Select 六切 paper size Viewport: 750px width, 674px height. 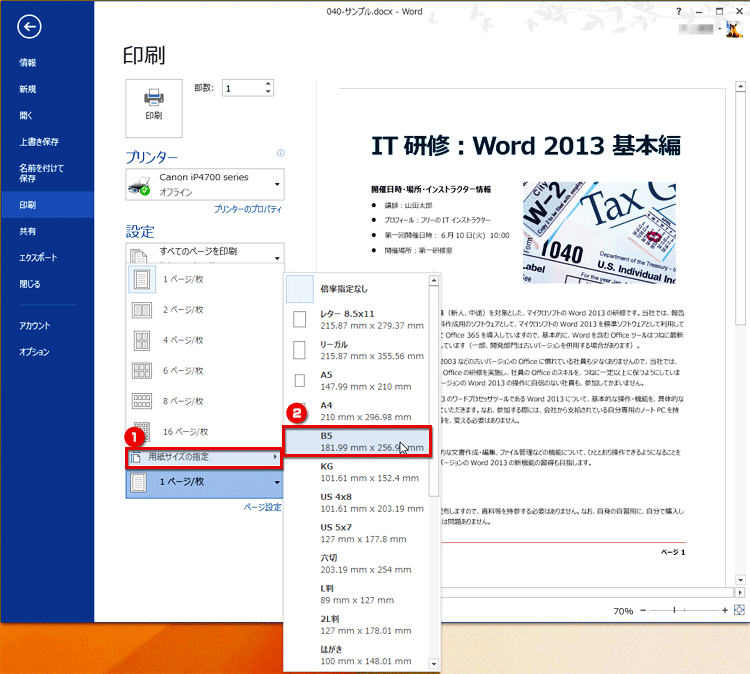click(357, 564)
